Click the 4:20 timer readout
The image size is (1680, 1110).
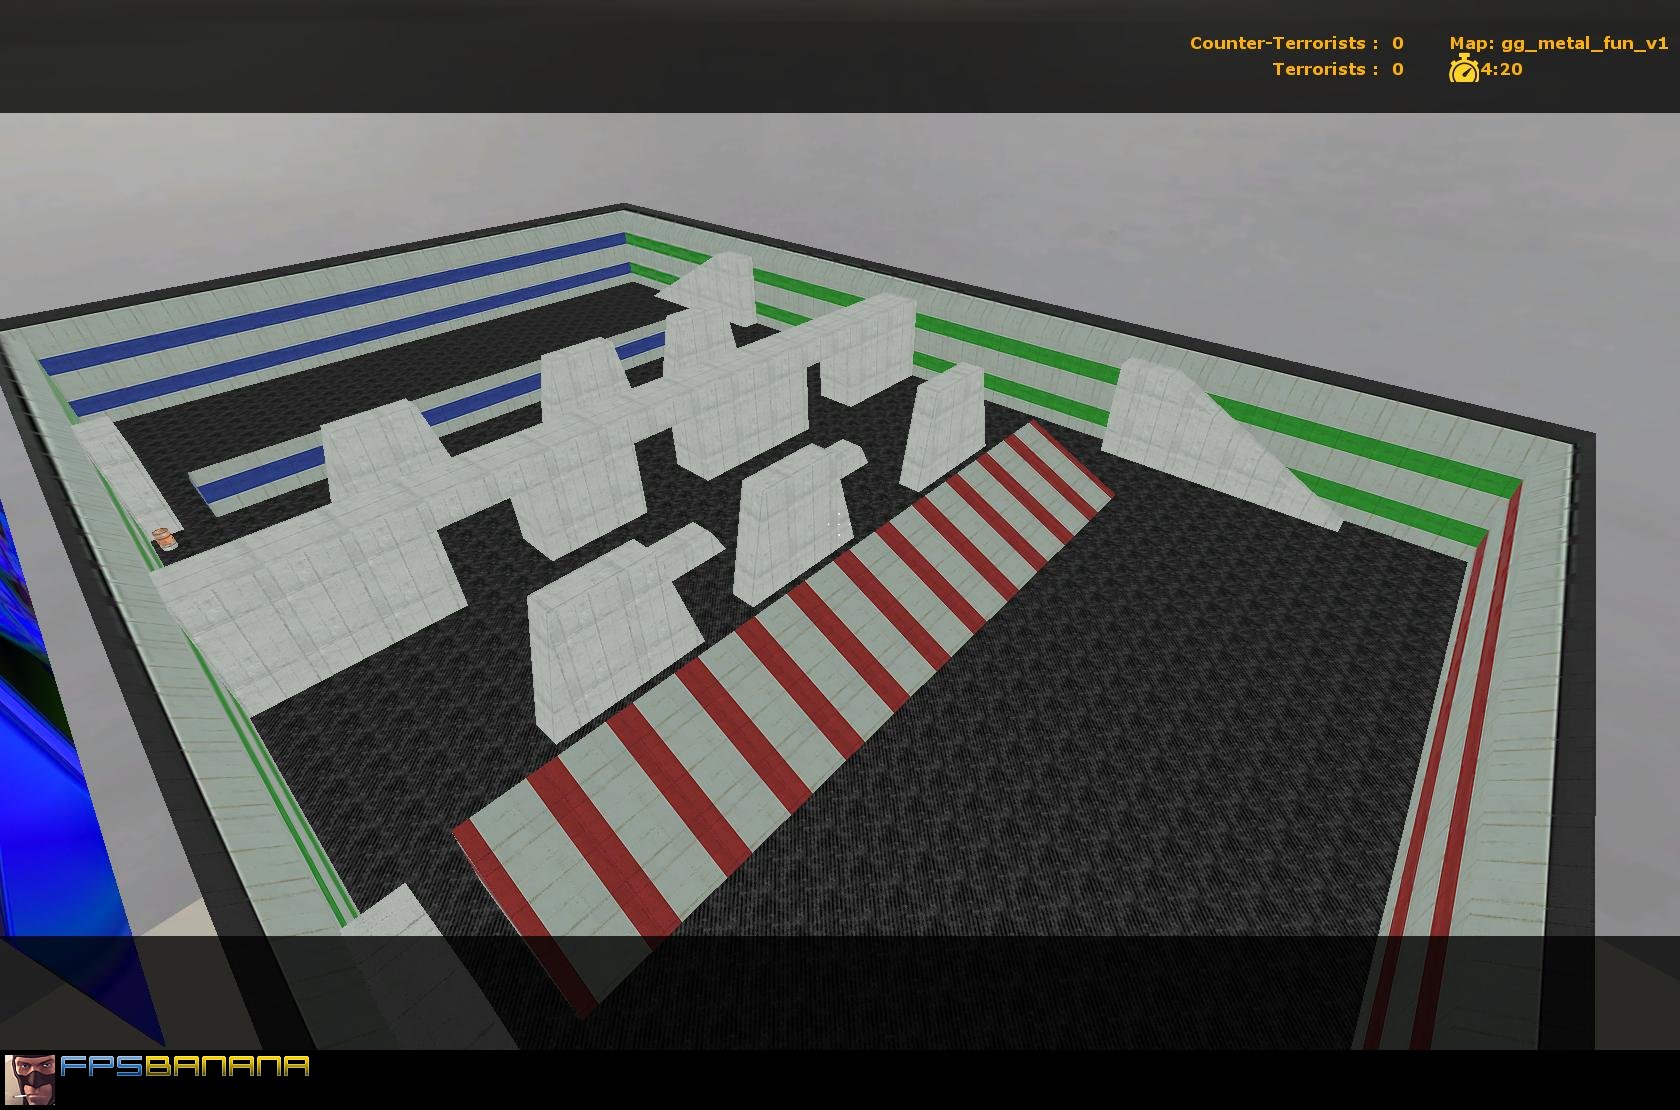coord(1502,69)
